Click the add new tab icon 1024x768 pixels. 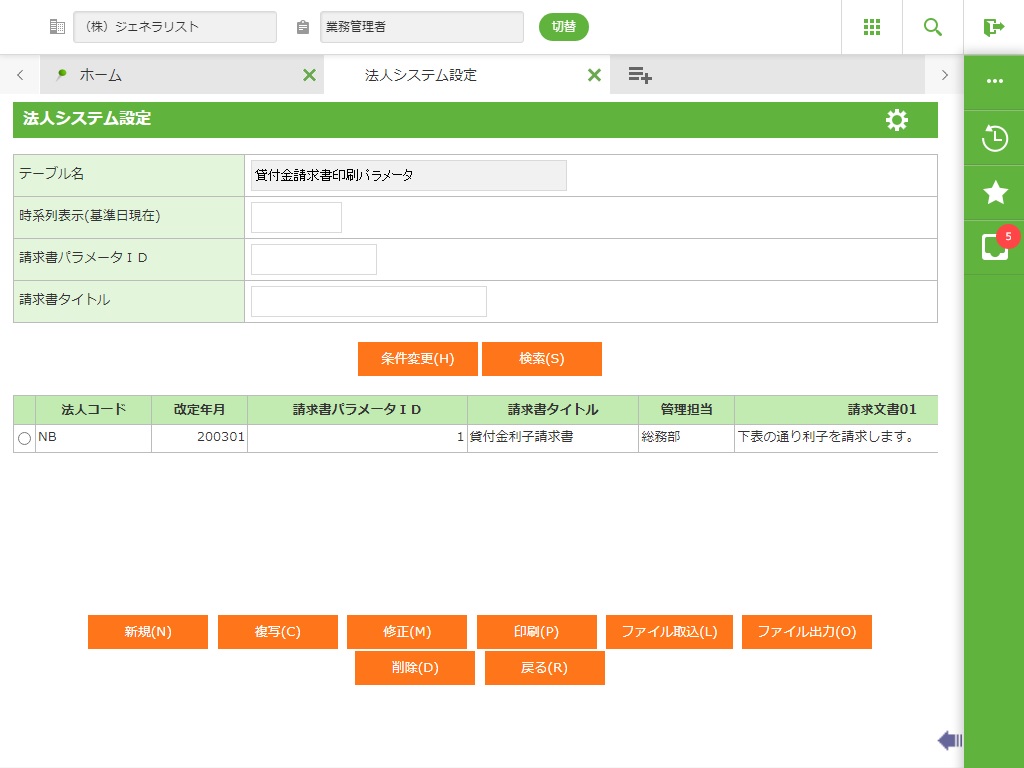640,75
